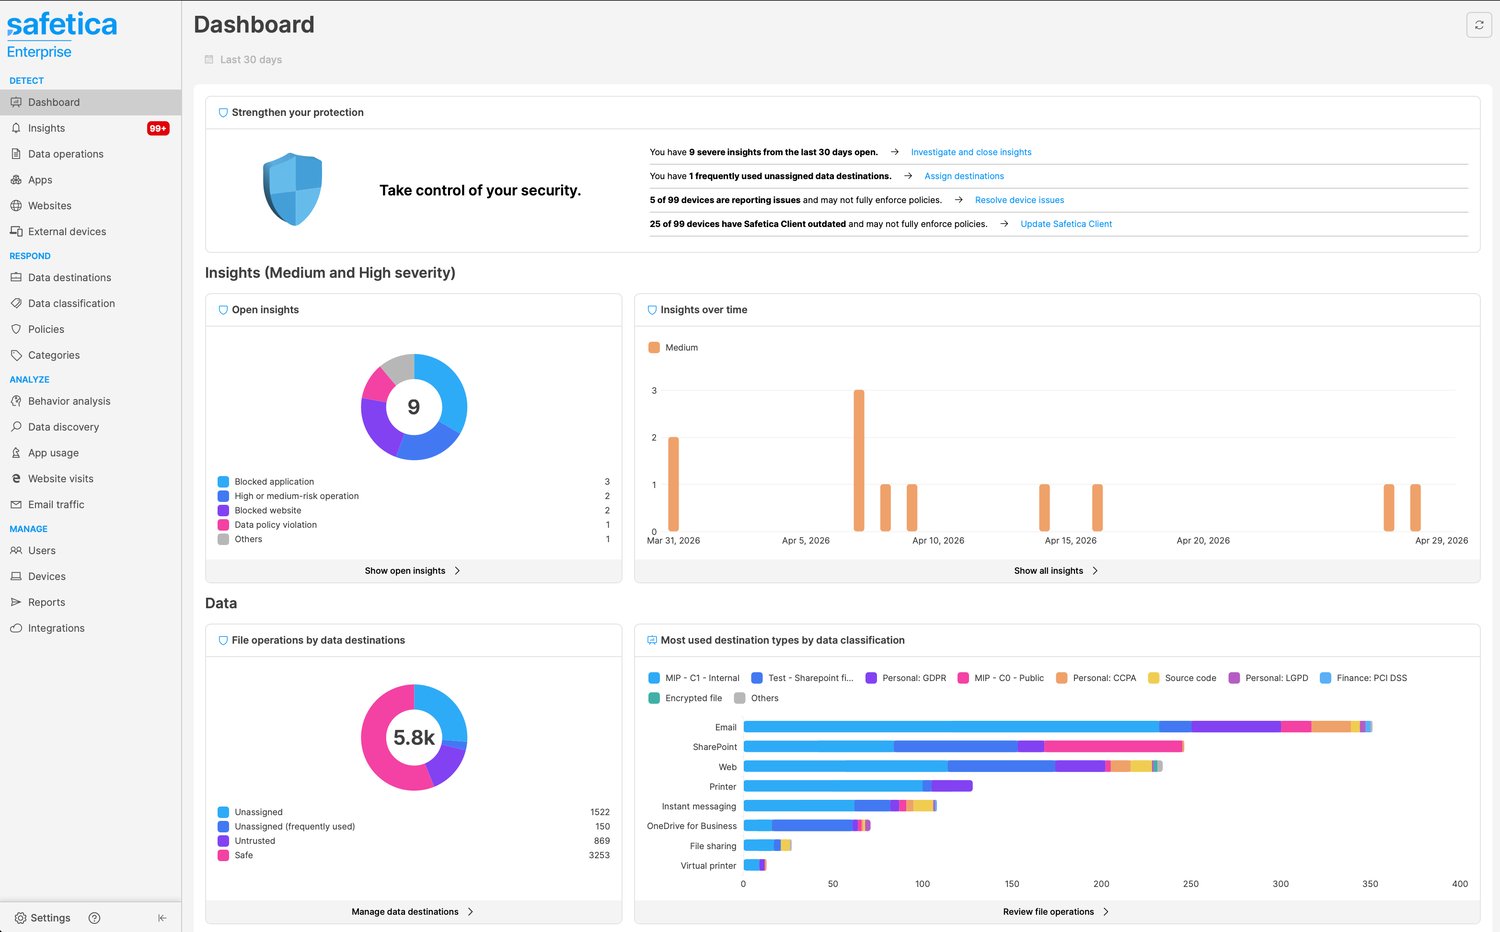The height and width of the screenshot is (932, 1500).
Task: Click the Finance: PCI DSS legend label
Action: (1371, 678)
